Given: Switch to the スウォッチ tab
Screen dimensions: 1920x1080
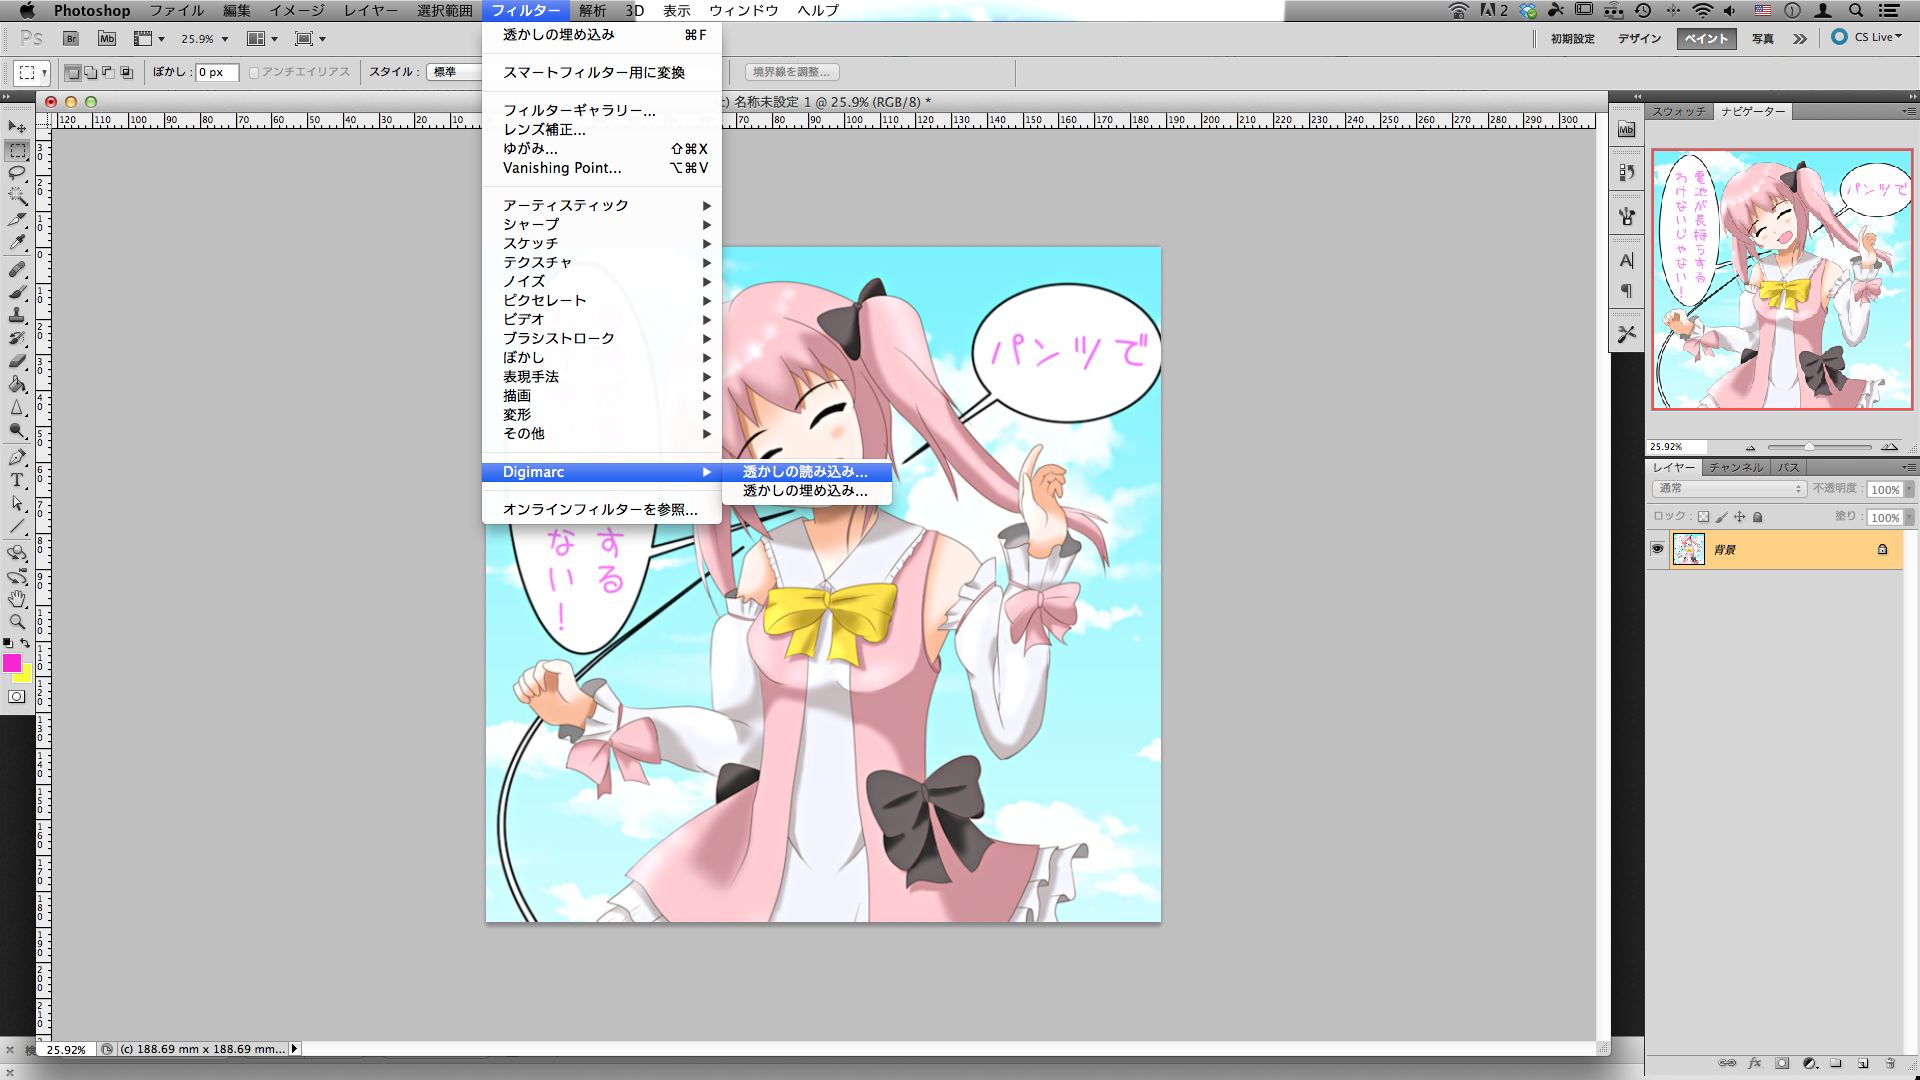Looking at the screenshot, I should pyautogui.click(x=1679, y=111).
